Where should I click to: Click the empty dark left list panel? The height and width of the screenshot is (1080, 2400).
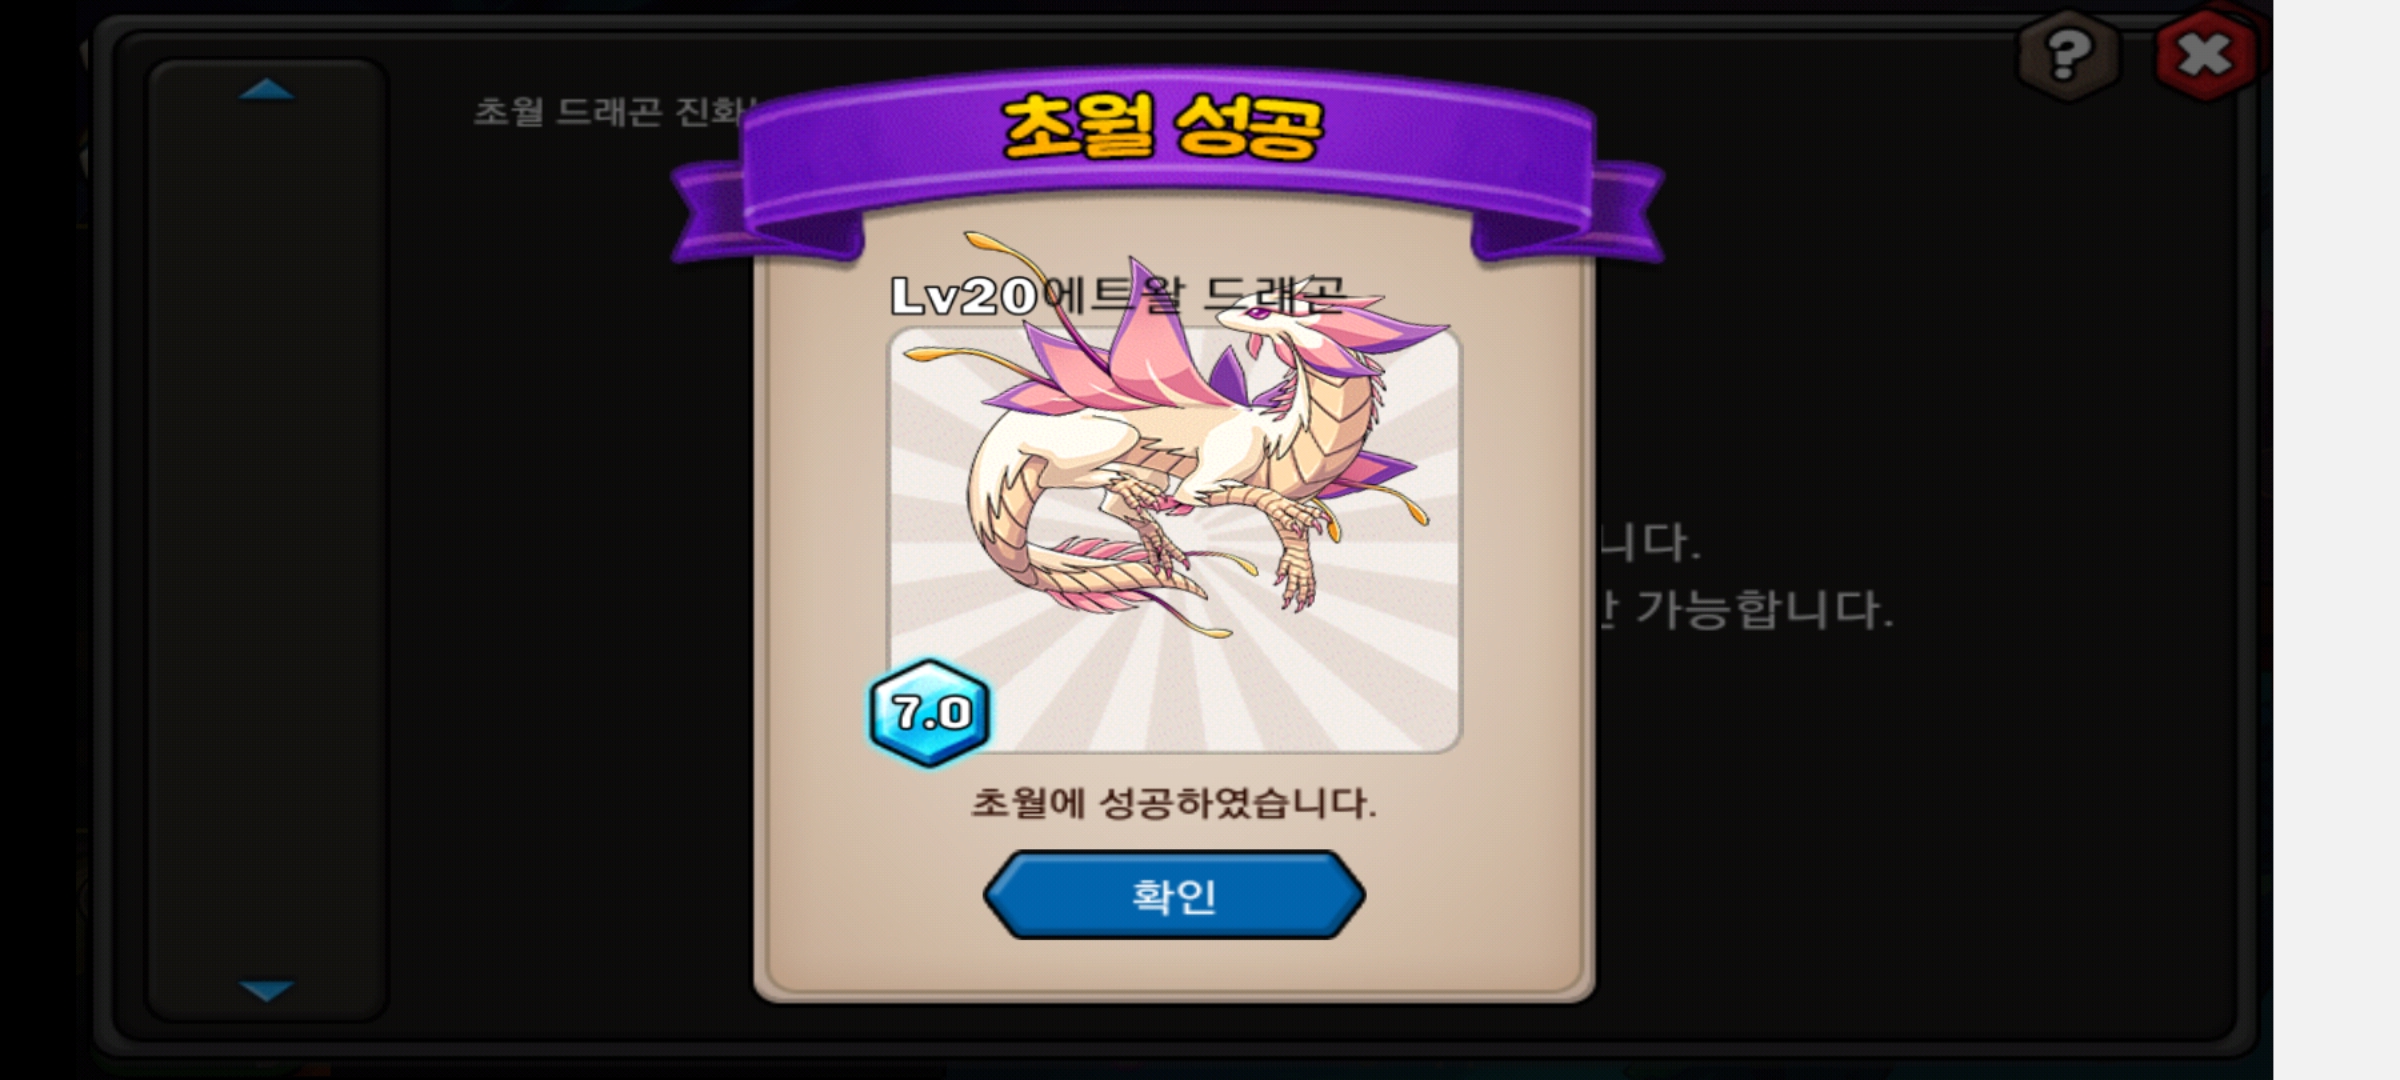point(267,540)
